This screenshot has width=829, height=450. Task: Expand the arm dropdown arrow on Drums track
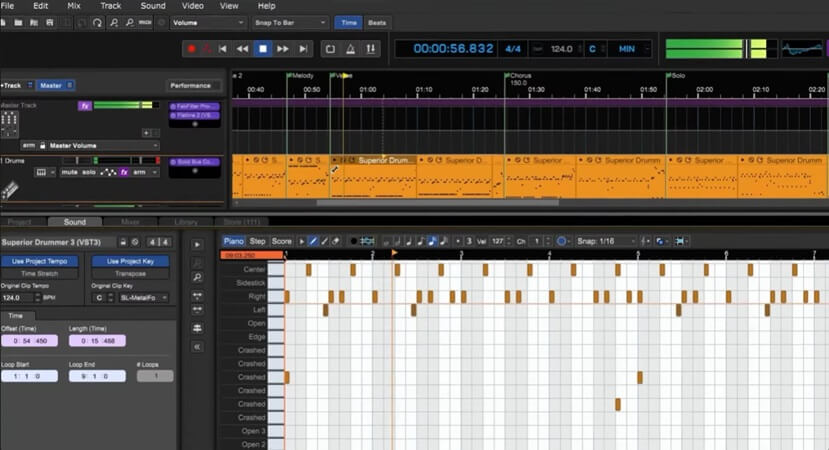coord(154,172)
